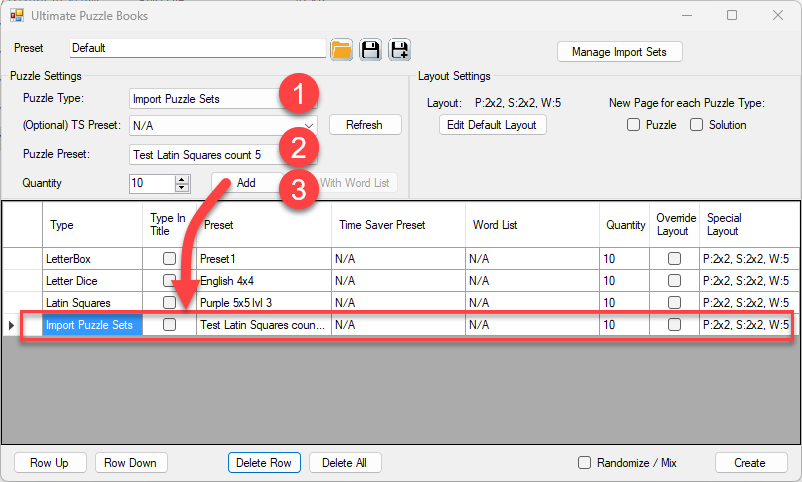
Task: Check Type In Title for LetterBox row
Action: 169,259
